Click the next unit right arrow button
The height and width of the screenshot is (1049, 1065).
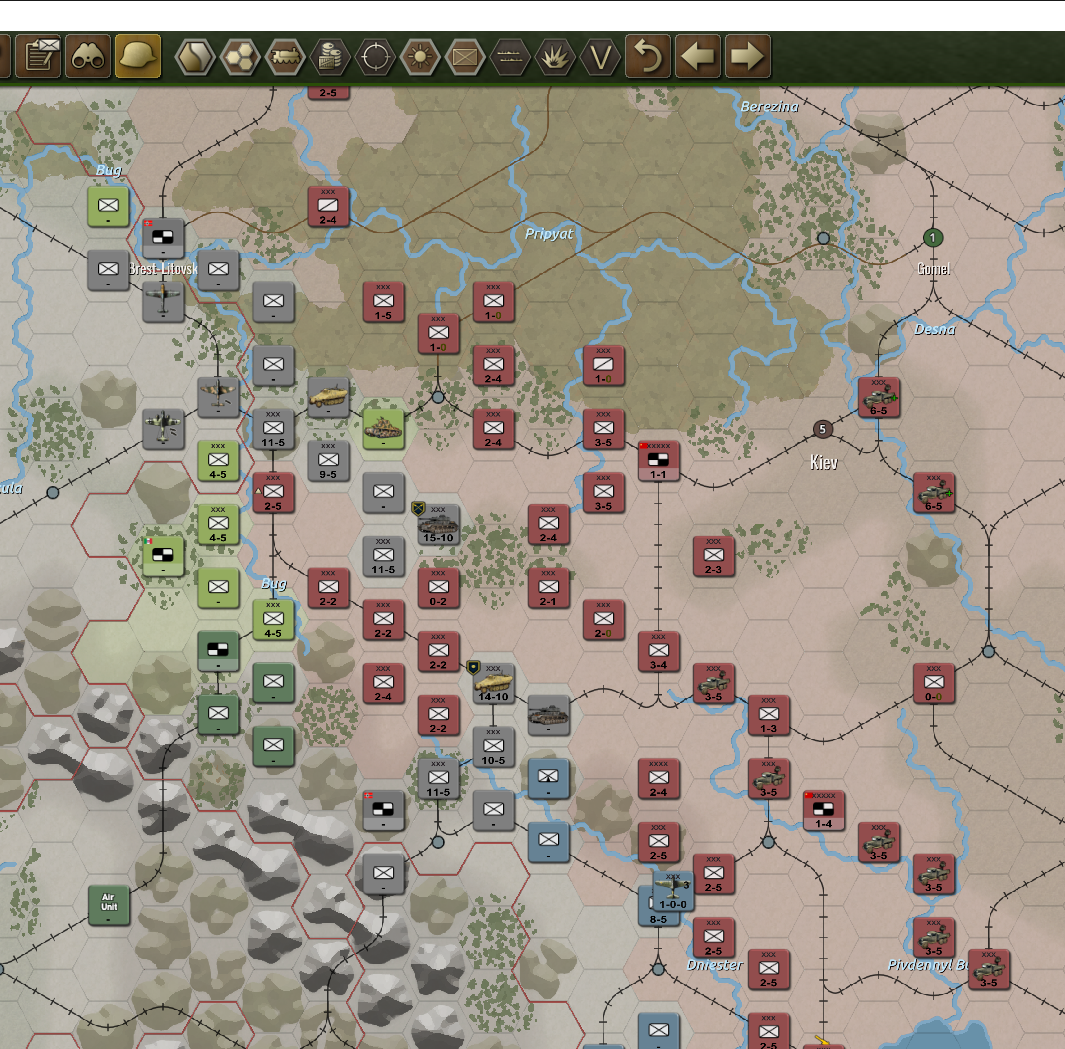[x=747, y=56]
